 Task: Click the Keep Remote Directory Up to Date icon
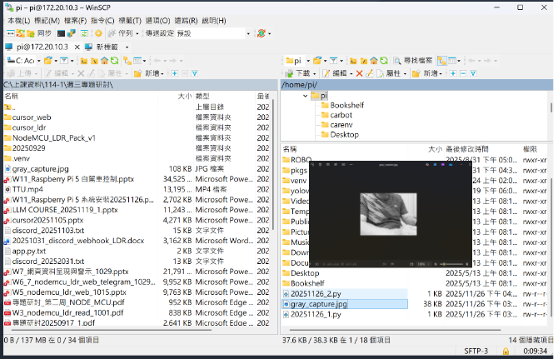84,34
